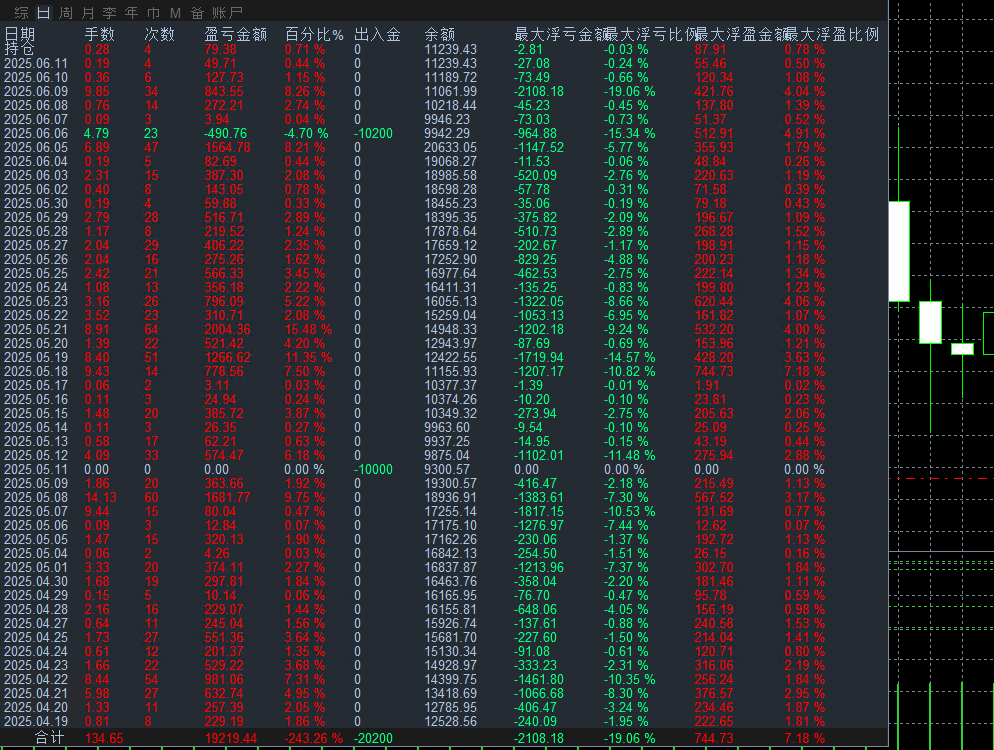Open the 备 tab
Image resolution: width=994 pixels, height=750 pixels.
(x=197, y=13)
